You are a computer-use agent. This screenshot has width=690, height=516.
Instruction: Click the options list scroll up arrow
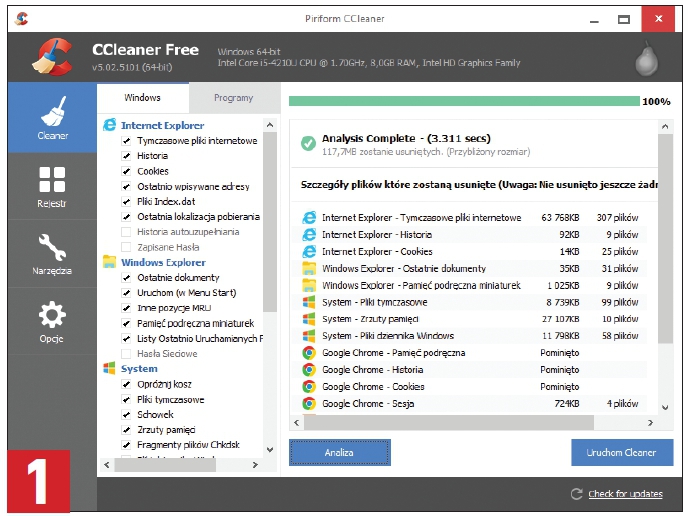click(x=270, y=125)
